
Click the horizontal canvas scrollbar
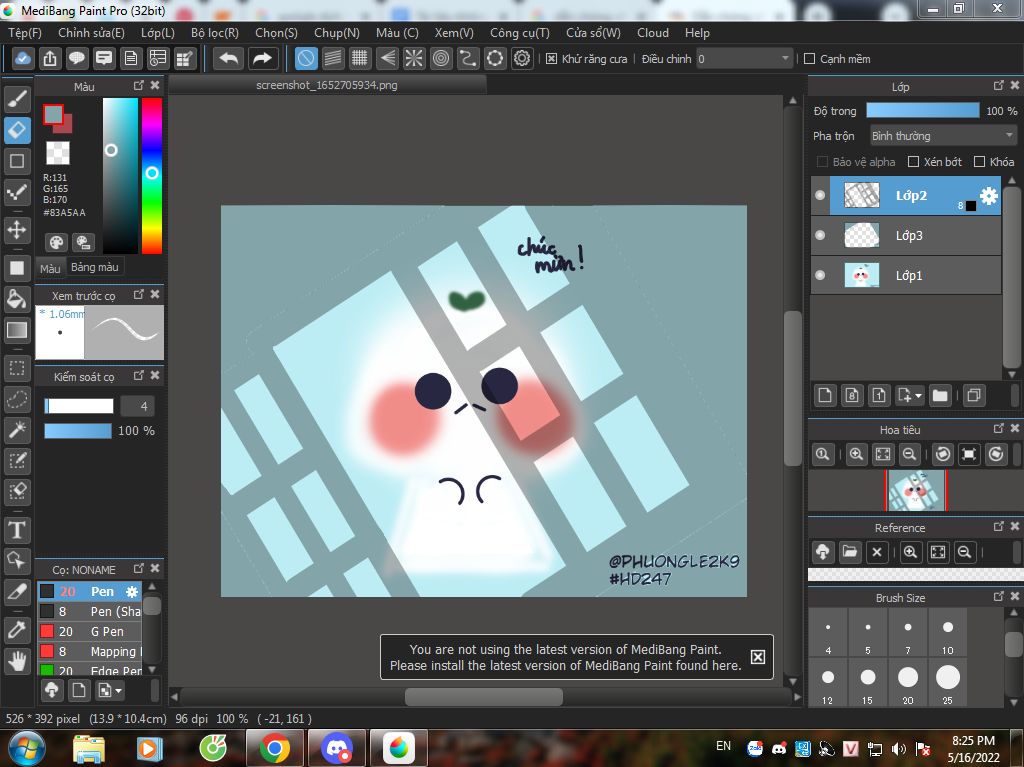click(484, 697)
